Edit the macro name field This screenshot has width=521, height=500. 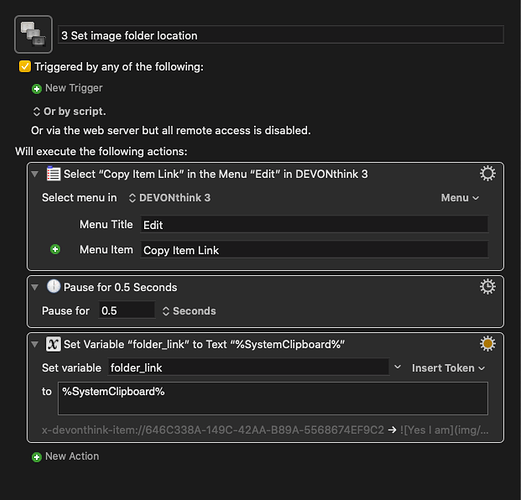click(281, 35)
